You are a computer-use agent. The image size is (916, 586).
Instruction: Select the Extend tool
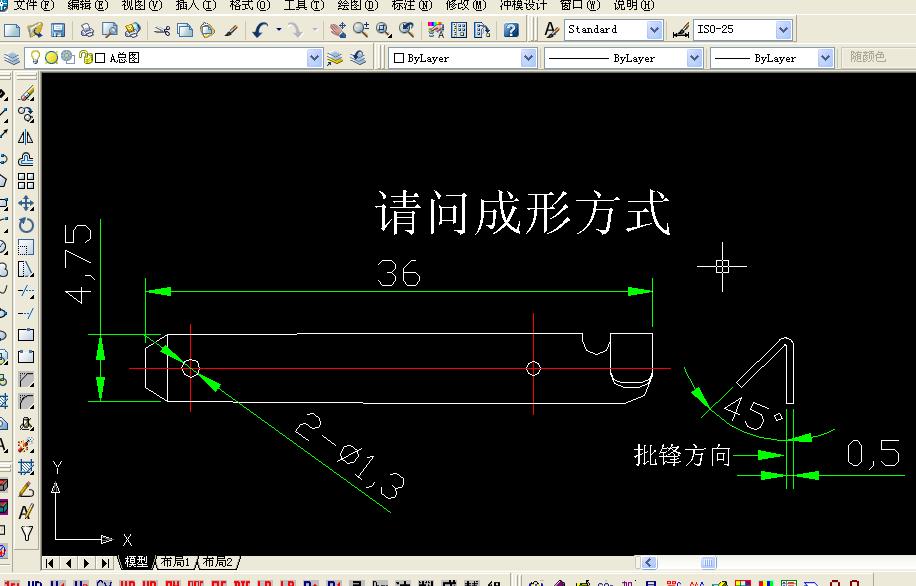(x=26, y=313)
